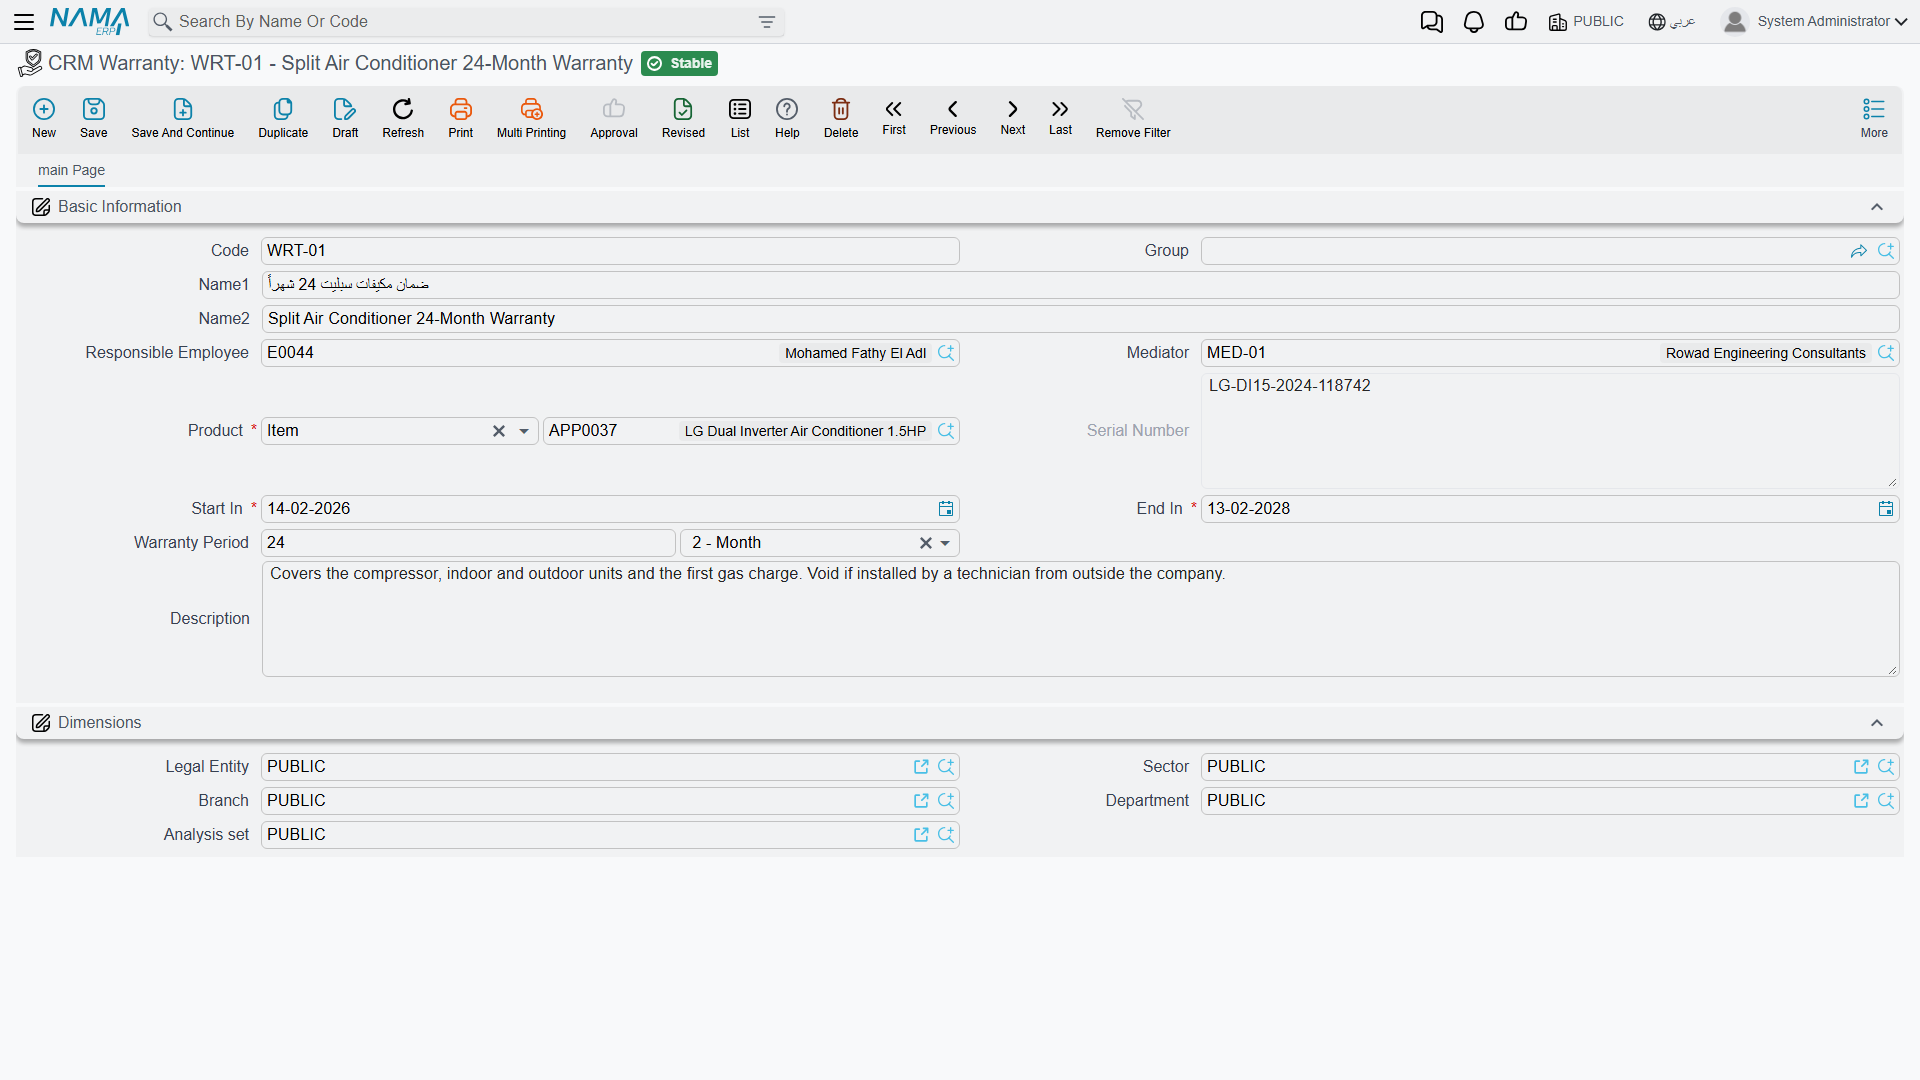Select the main Page tab
The height and width of the screenshot is (1080, 1920).
(71, 170)
